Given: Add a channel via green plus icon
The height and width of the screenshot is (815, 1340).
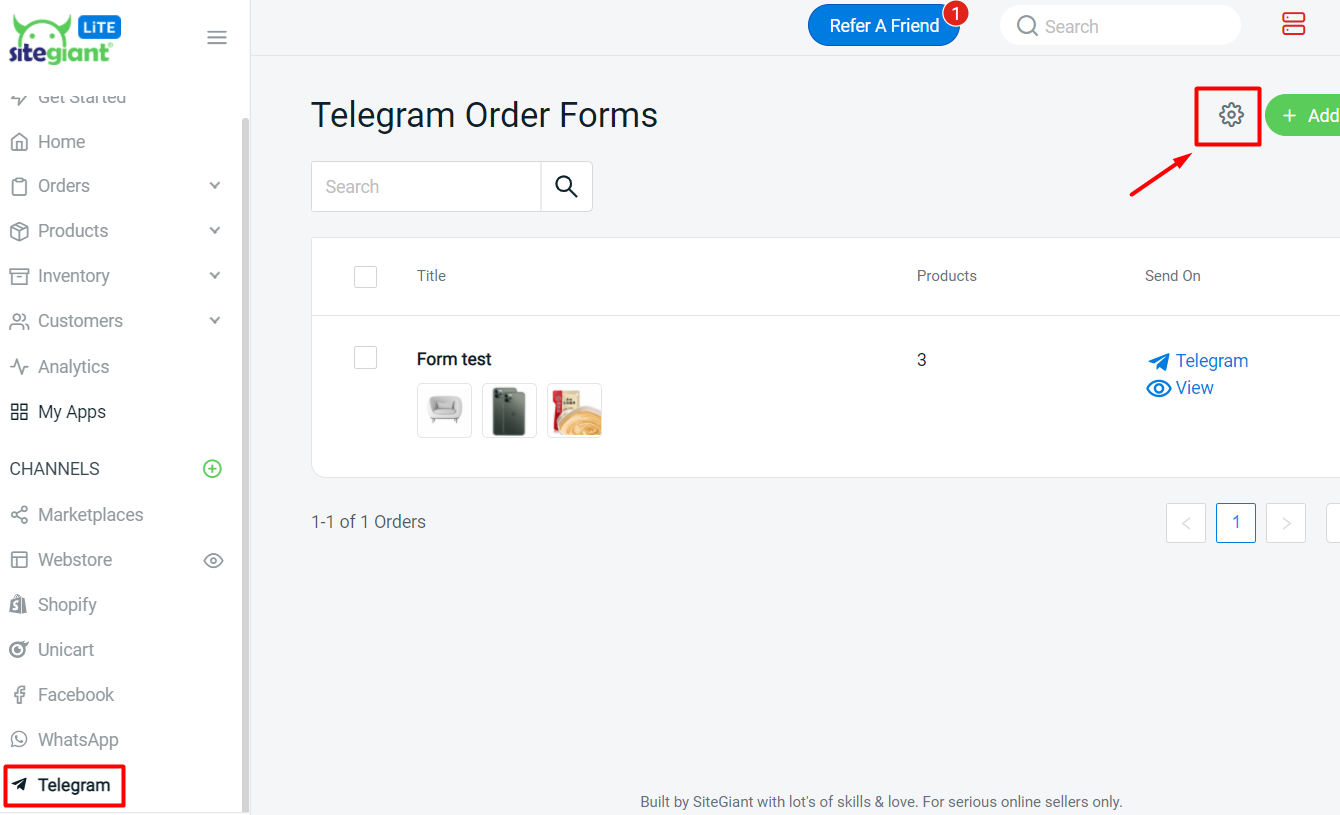Looking at the screenshot, I should point(212,469).
